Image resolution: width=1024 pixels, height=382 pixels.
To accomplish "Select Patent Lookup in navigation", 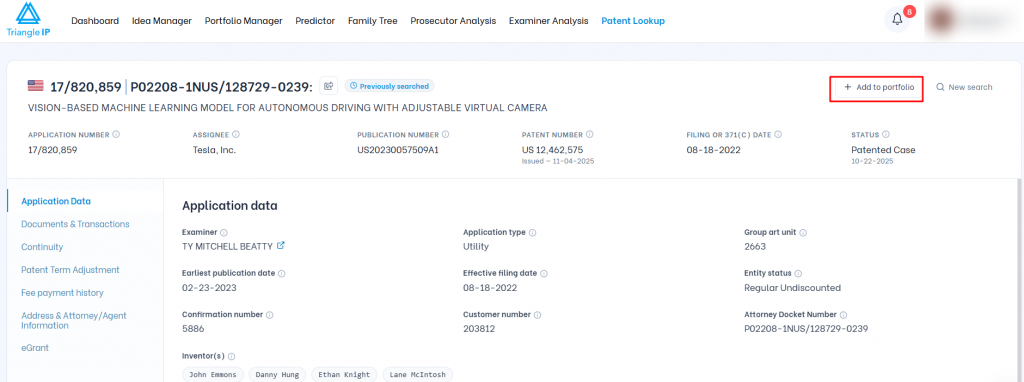I will 633,21.
